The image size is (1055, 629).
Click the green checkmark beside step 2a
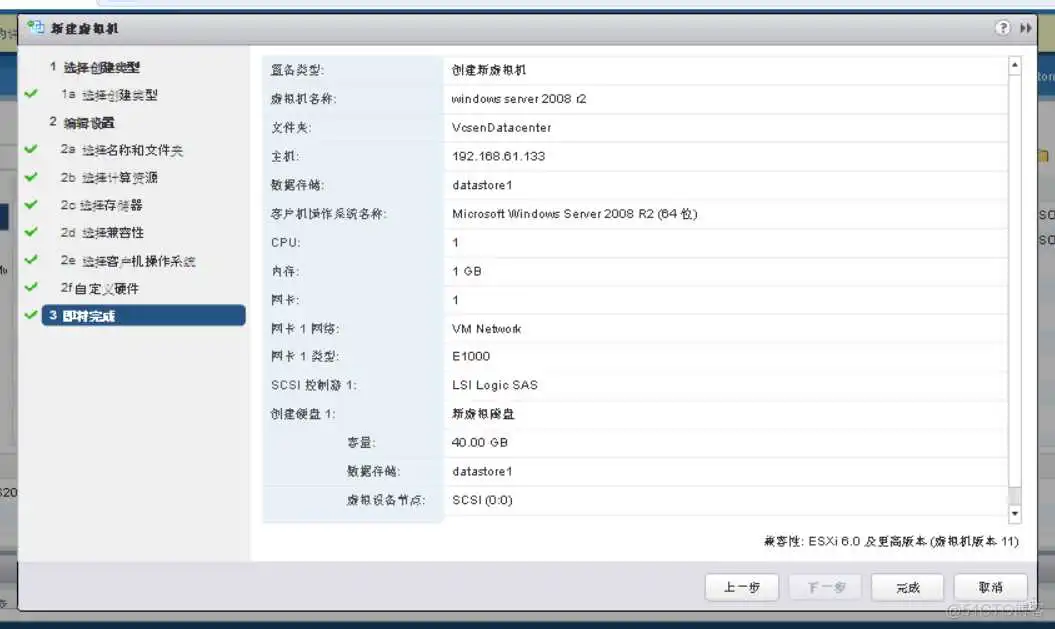(31, 149)
